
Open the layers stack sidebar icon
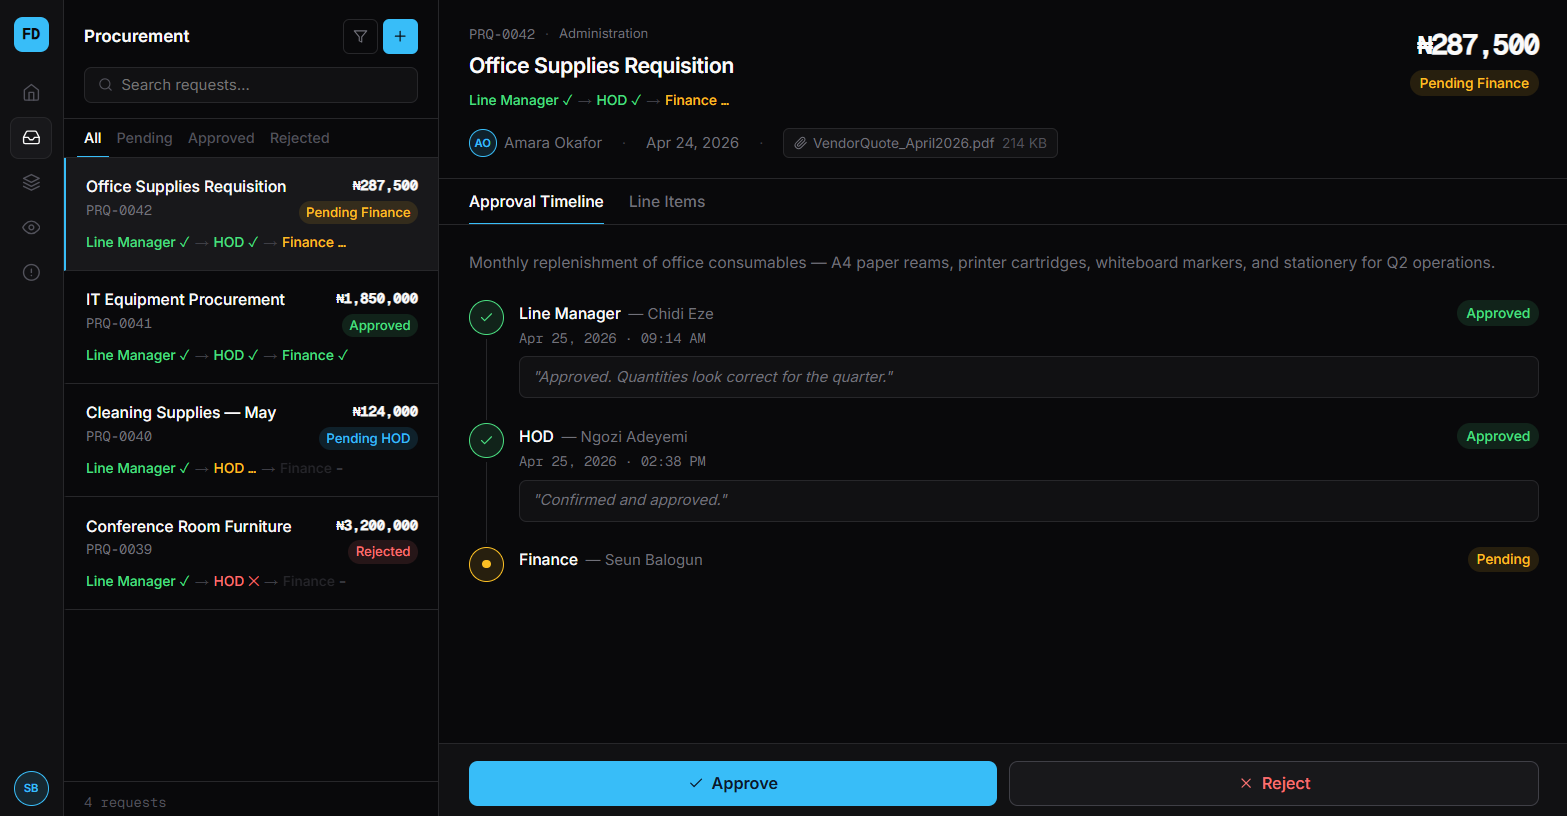pyautogui.click(x=31, y=182)
